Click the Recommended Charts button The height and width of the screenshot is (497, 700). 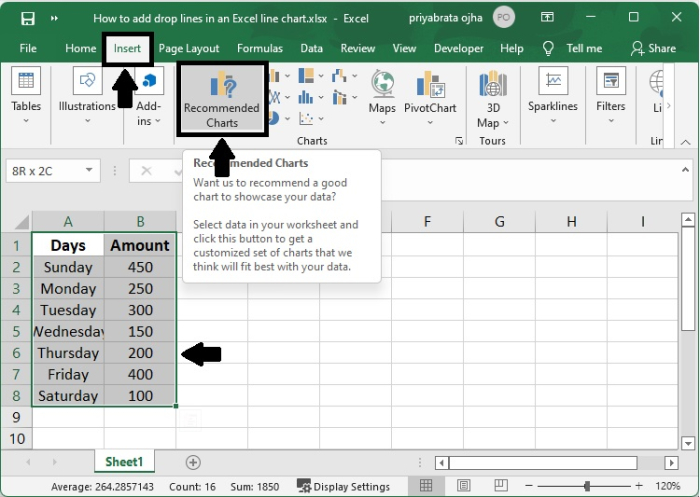coord(222,98)
